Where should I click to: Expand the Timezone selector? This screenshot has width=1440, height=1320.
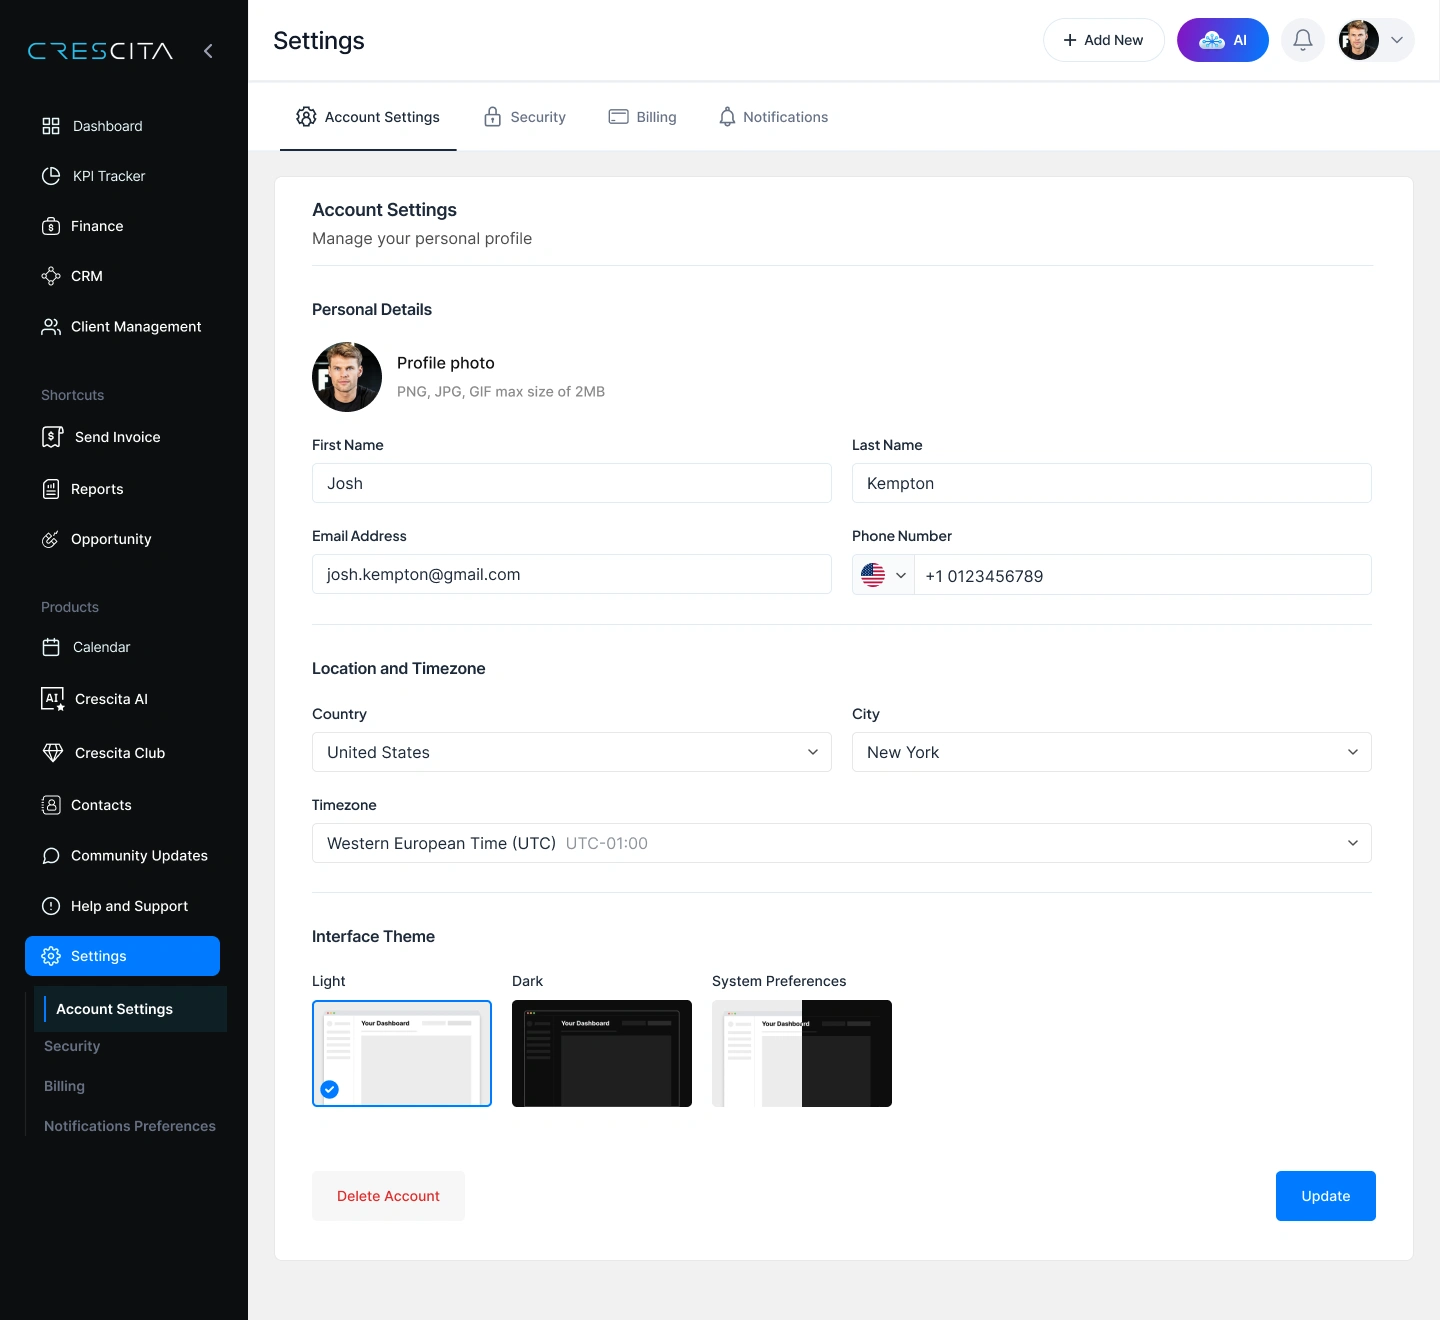pyautogui.click(x=841, y=843)
